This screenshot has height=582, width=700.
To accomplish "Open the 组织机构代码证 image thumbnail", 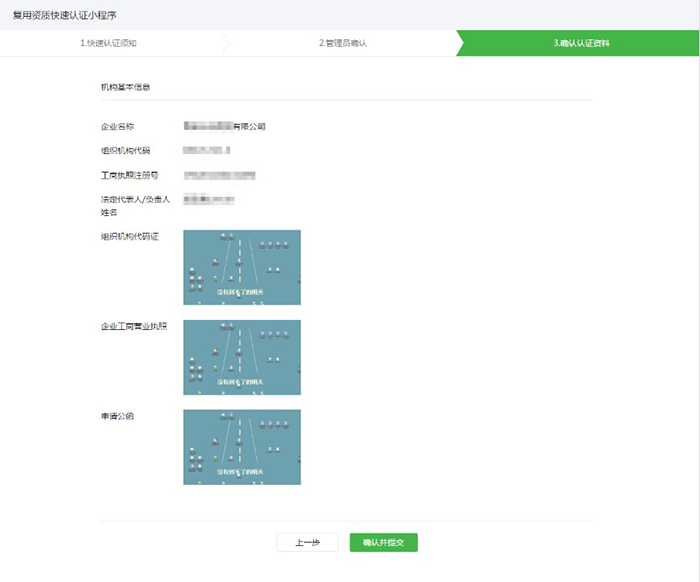I will click(242, 267).
